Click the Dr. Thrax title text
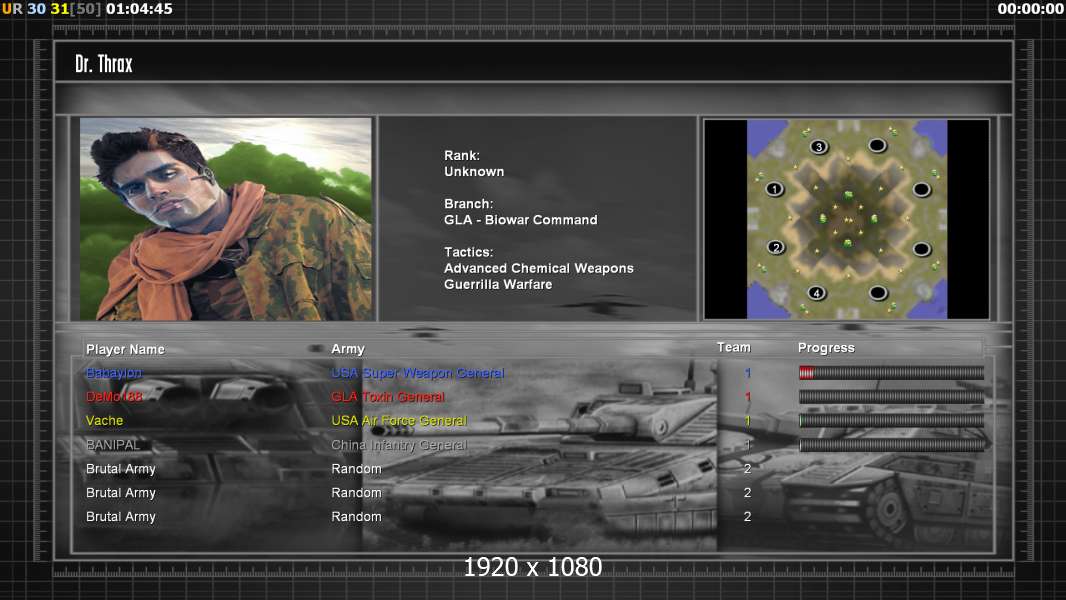Screen dimensions: 1066x600 [x=103, y=64]
